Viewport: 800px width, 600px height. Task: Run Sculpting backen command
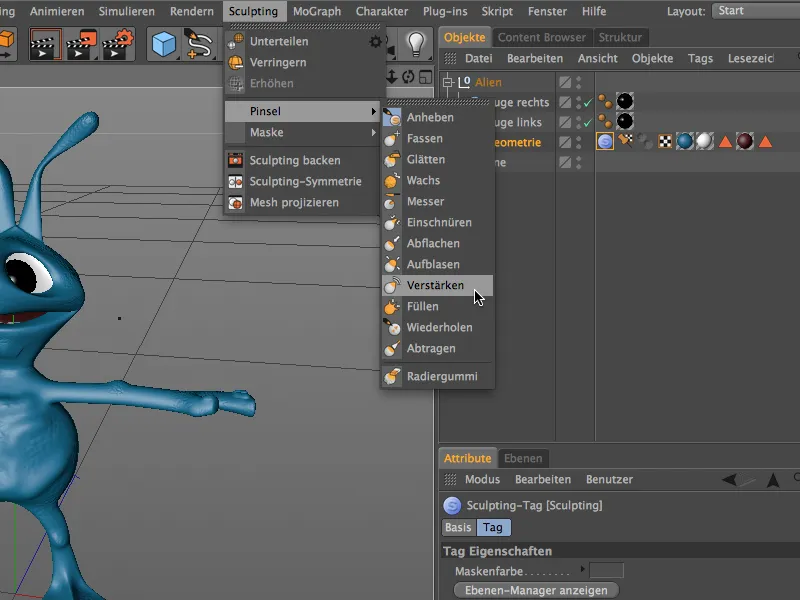pyautogui.click(x=304, y=160)
